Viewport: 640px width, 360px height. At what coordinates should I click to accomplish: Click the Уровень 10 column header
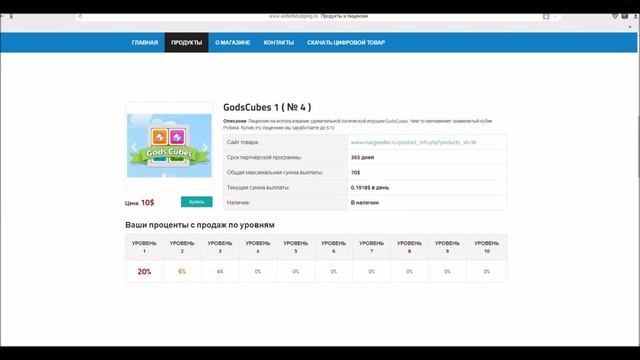point(487,247)
